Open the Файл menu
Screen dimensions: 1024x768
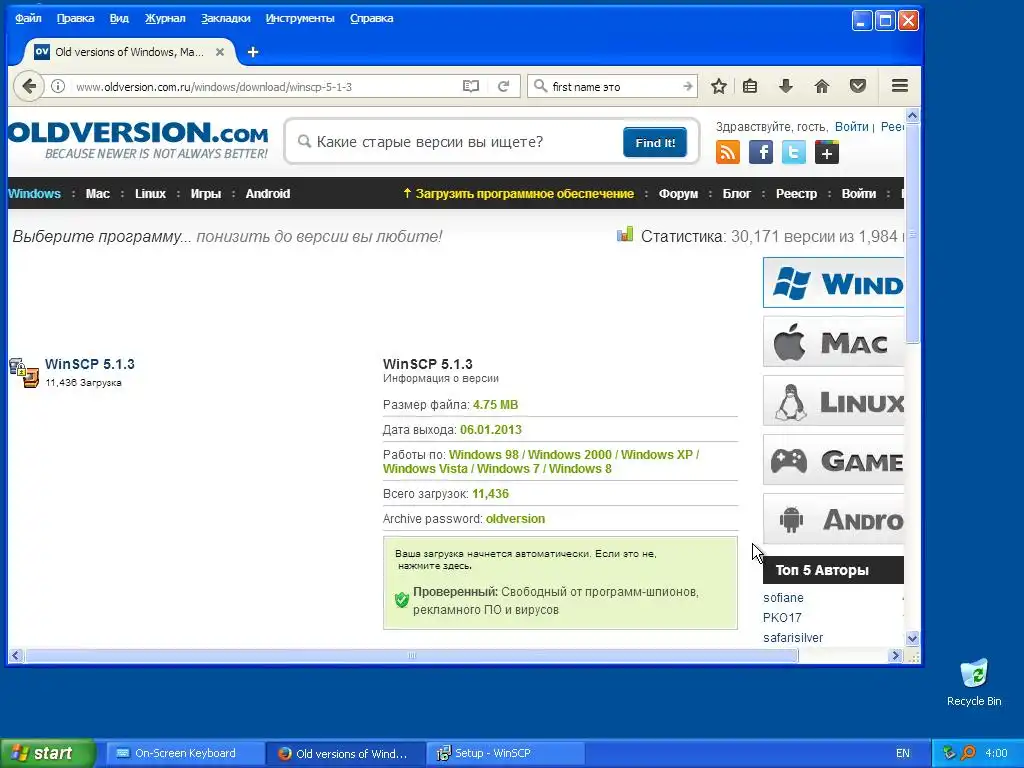(28, 18)
